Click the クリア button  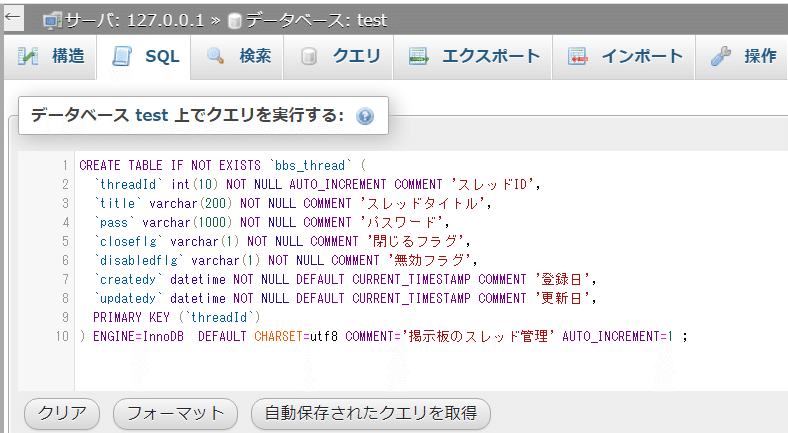click(x=62, y=413)
